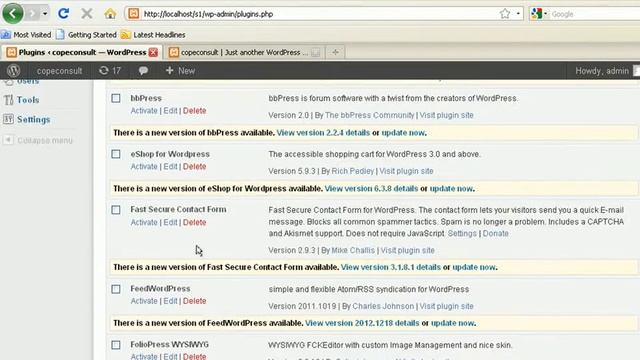Check the eShop for Wordpress checkbox
Viewport: 640px width, 360px height.
tap(116, 154)
